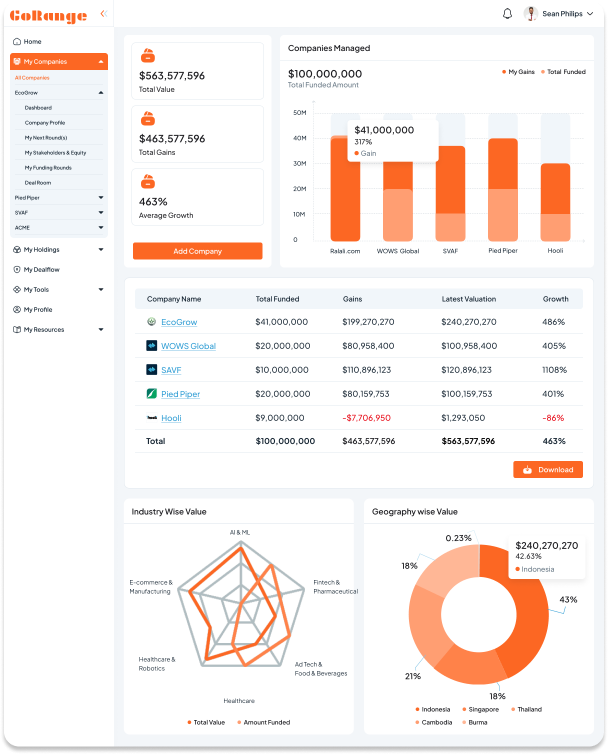
Task: Open My Profile menu item
Action: coord(38,310)
